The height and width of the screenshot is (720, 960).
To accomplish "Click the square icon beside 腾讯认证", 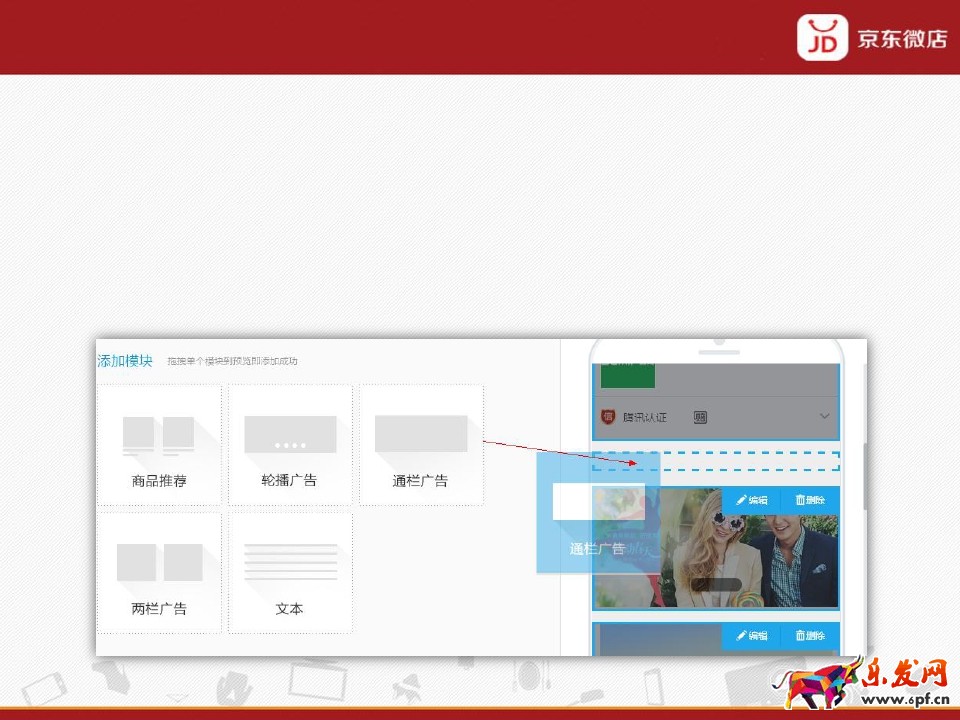I will [x=700, y=417].
